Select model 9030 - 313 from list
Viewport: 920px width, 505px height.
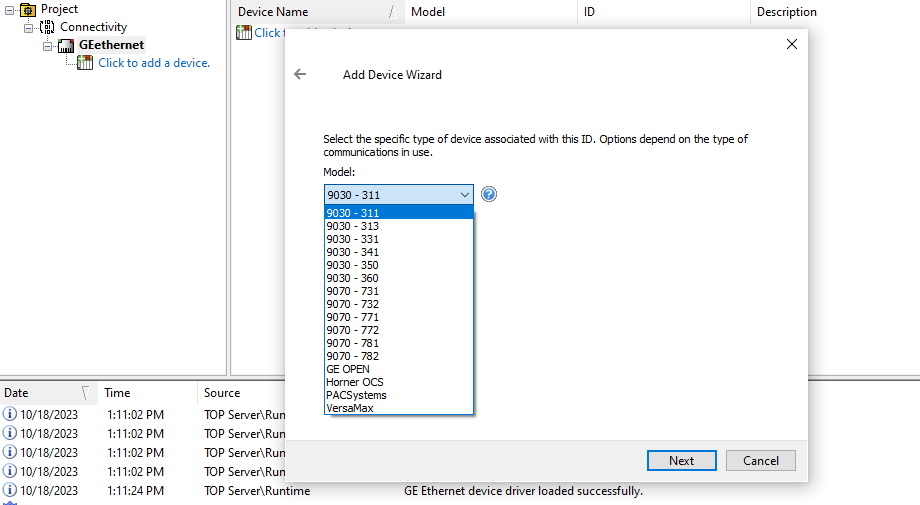pyautogui.click(x=399, y=226)
